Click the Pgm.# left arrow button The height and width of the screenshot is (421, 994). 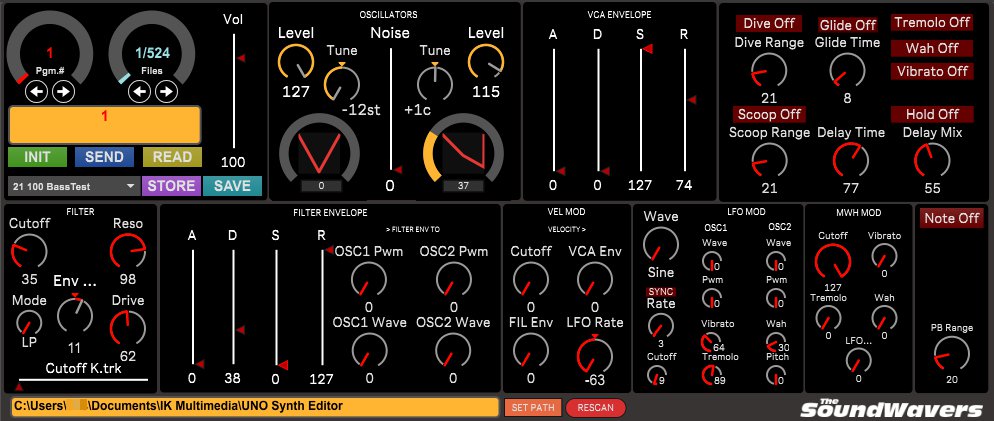pyautogui.click(x=37, y=92)
